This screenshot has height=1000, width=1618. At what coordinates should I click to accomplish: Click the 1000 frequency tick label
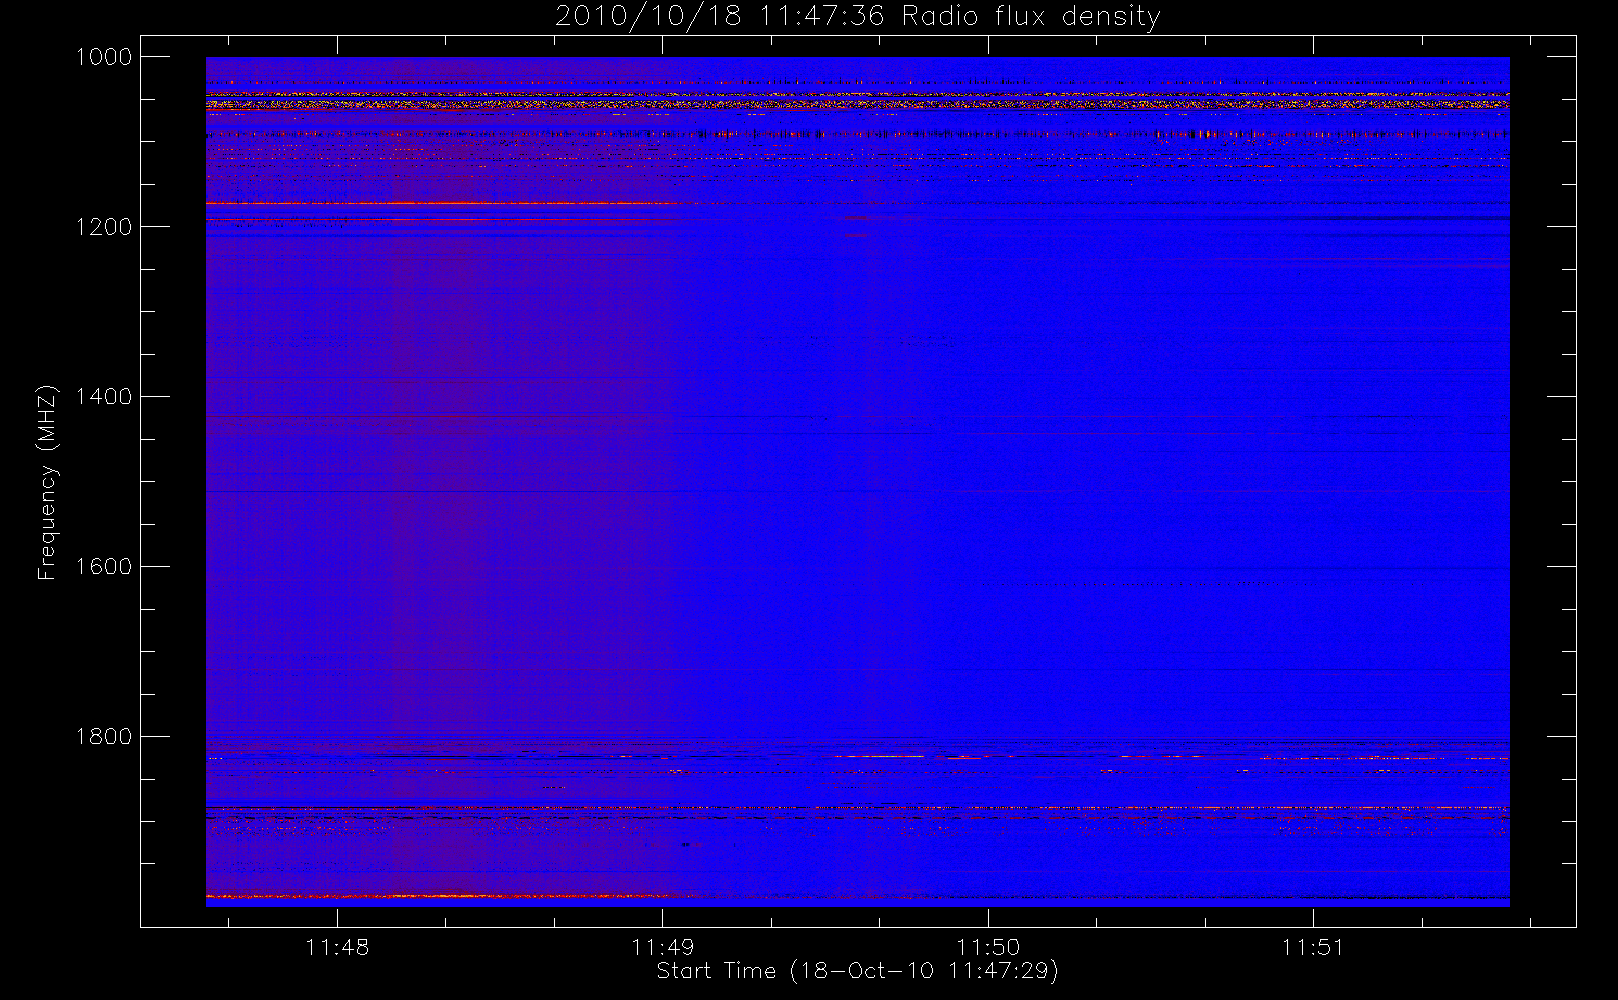(x=104, y=57)
